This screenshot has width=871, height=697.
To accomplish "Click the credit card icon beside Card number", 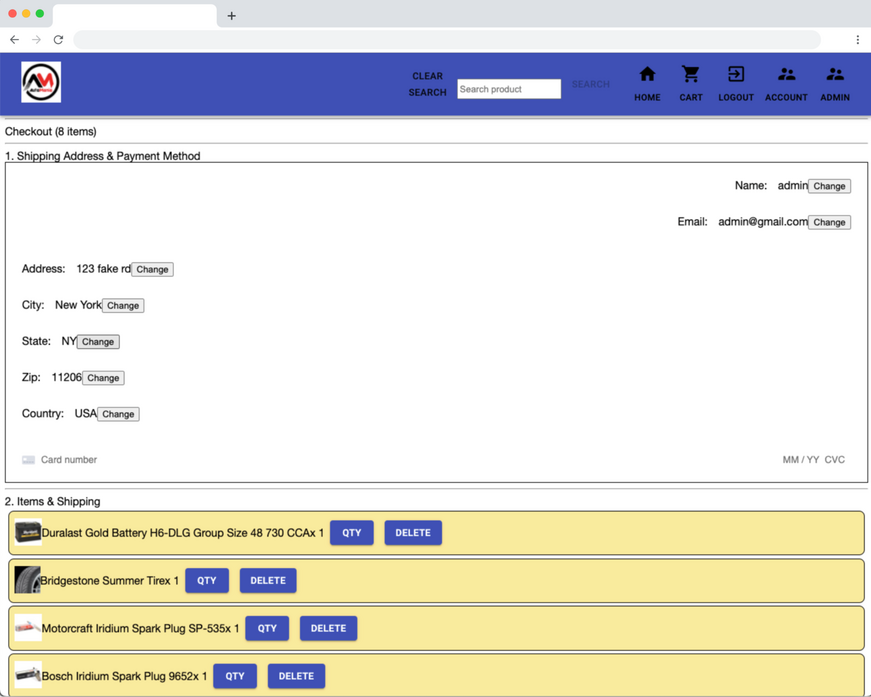I will point(29,459).
